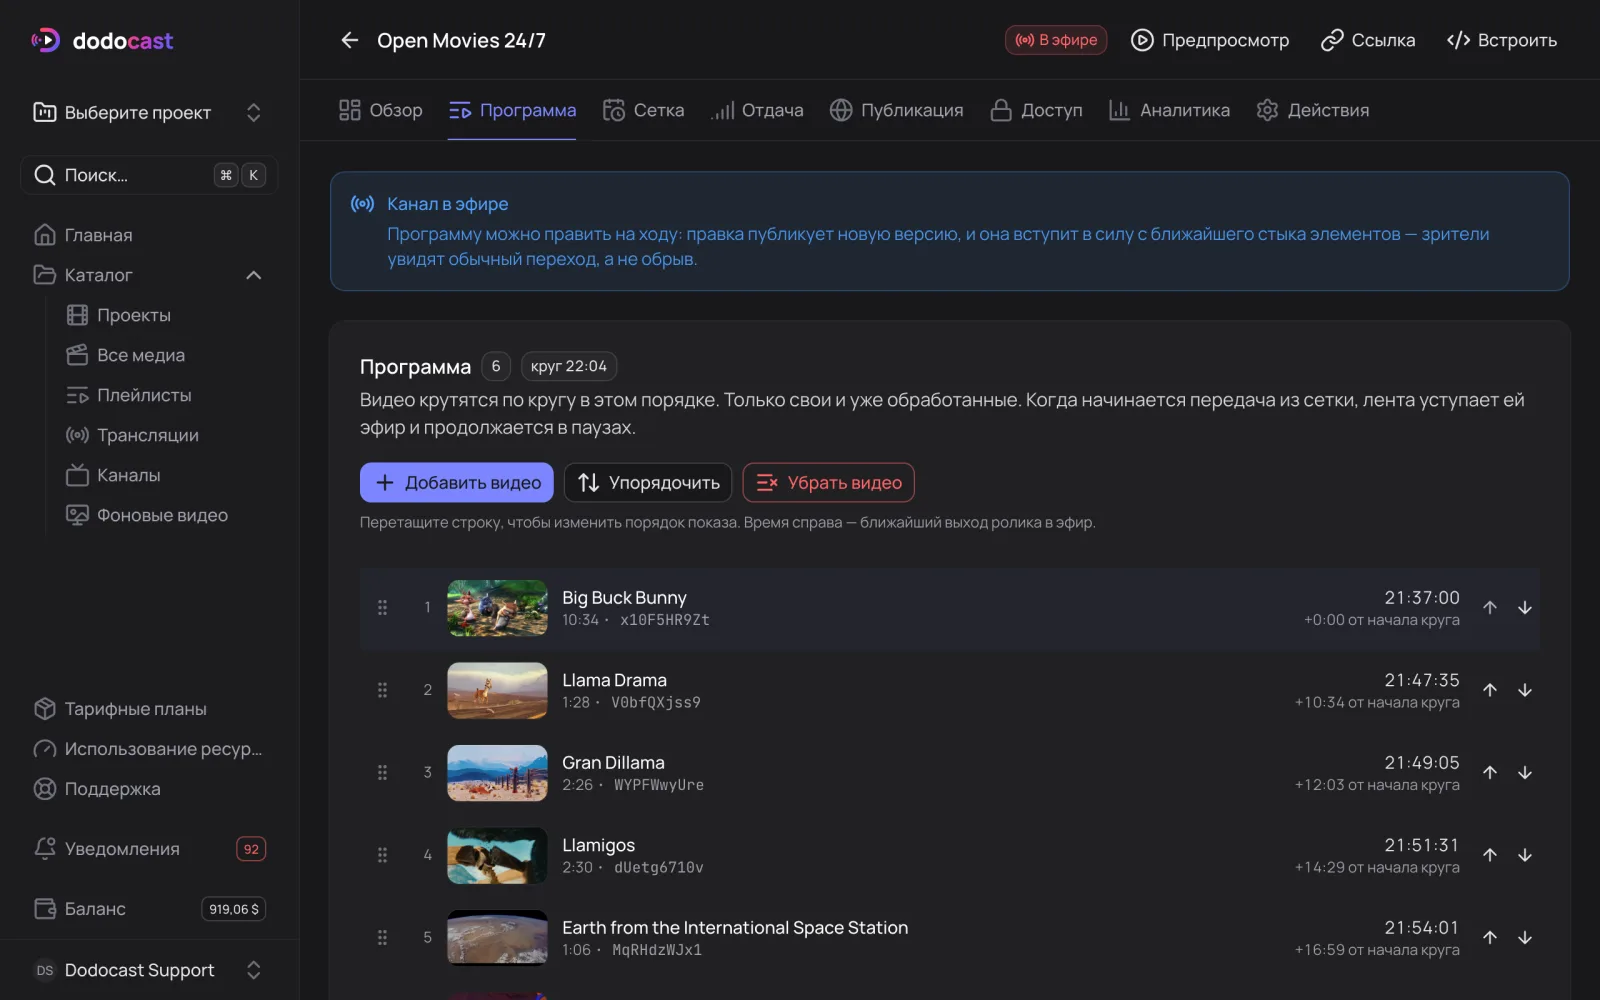
Task: Switch to Программа tab
Action: 512,110
